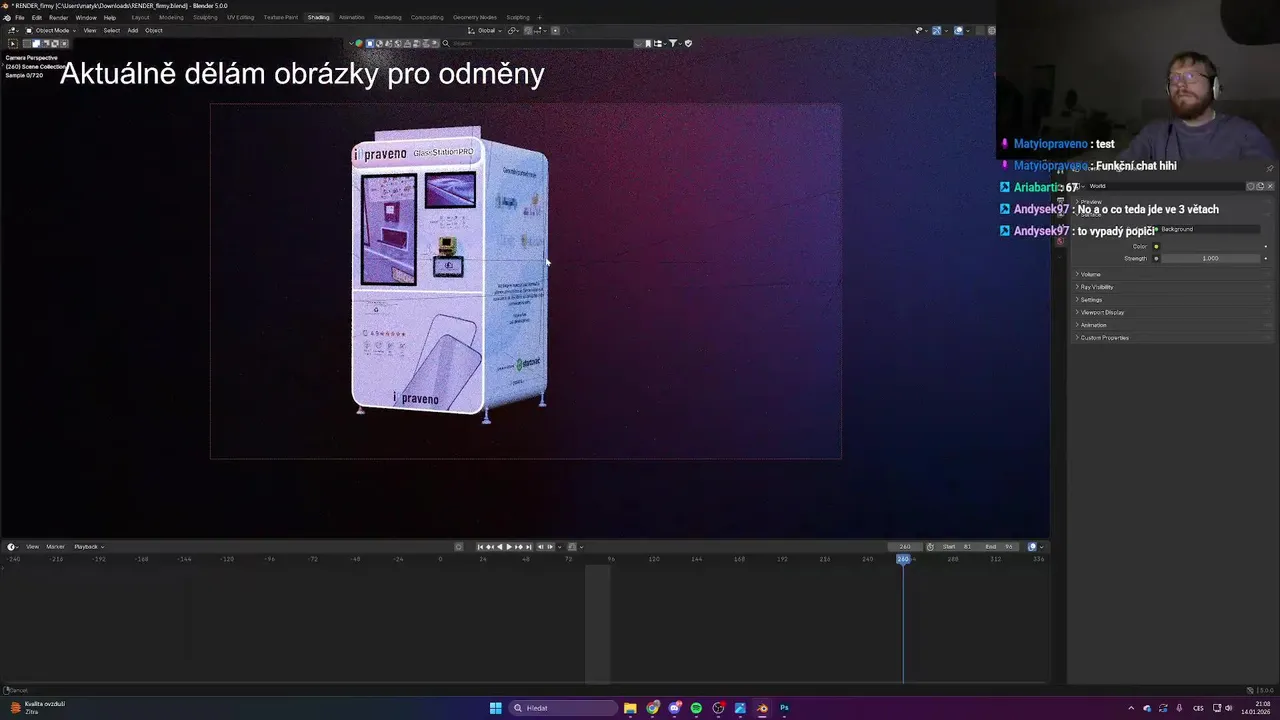Expand the Animation panel in World properties

point(1093,325)
